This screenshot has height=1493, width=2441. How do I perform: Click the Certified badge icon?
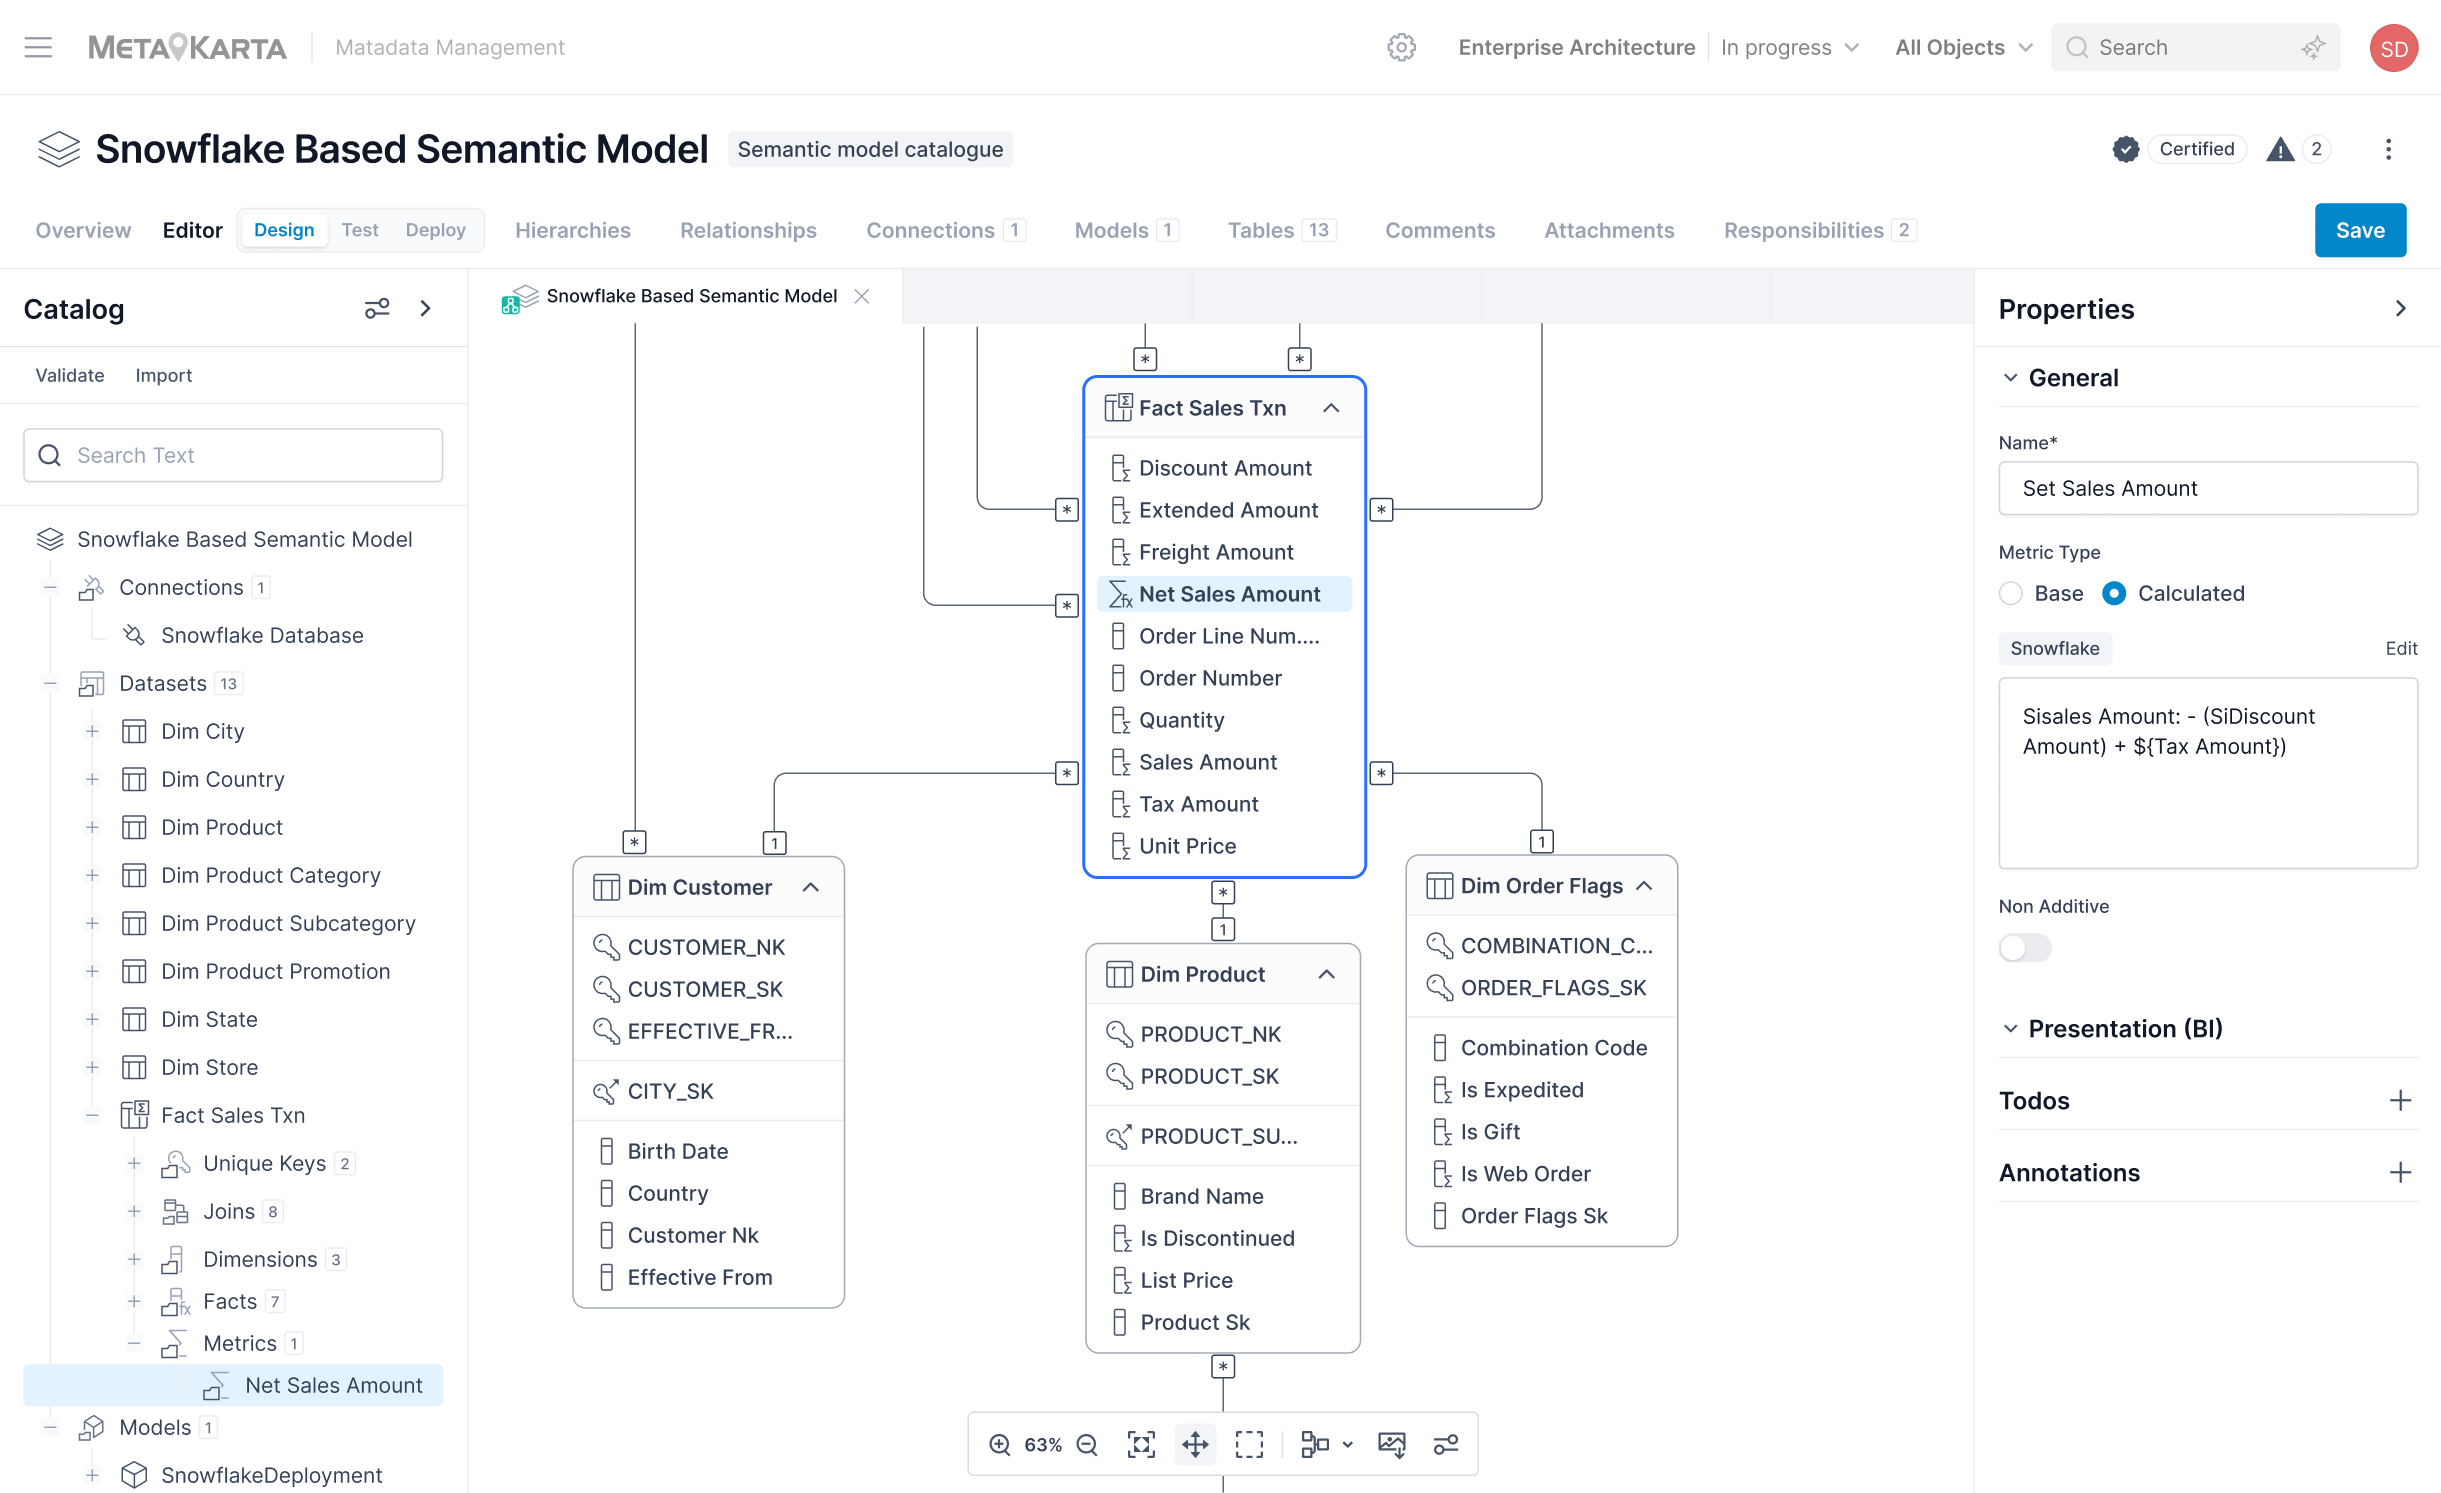[2125, 149]
